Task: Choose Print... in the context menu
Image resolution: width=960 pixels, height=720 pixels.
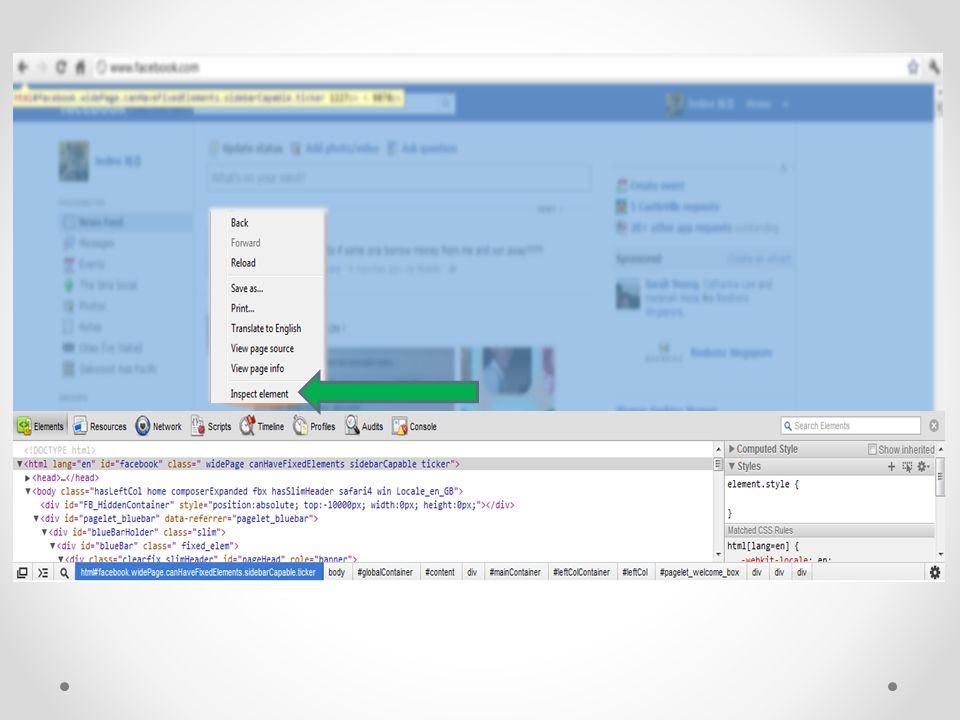Action: click(242, 308)
